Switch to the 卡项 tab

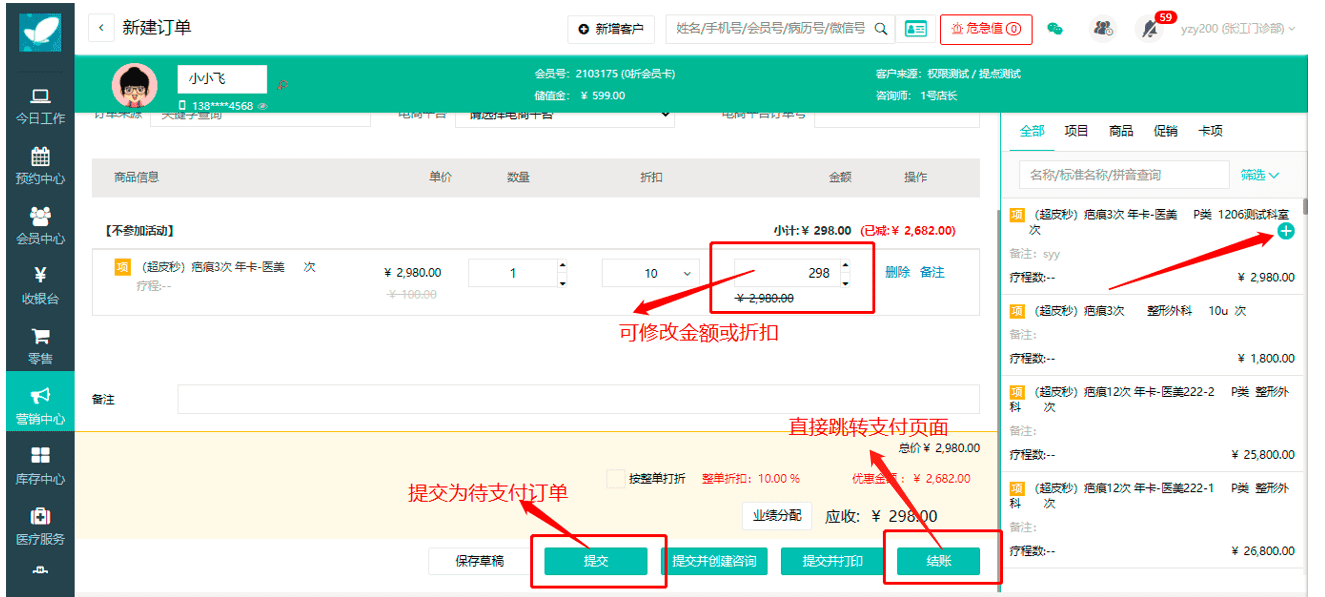pos(1210,131)
